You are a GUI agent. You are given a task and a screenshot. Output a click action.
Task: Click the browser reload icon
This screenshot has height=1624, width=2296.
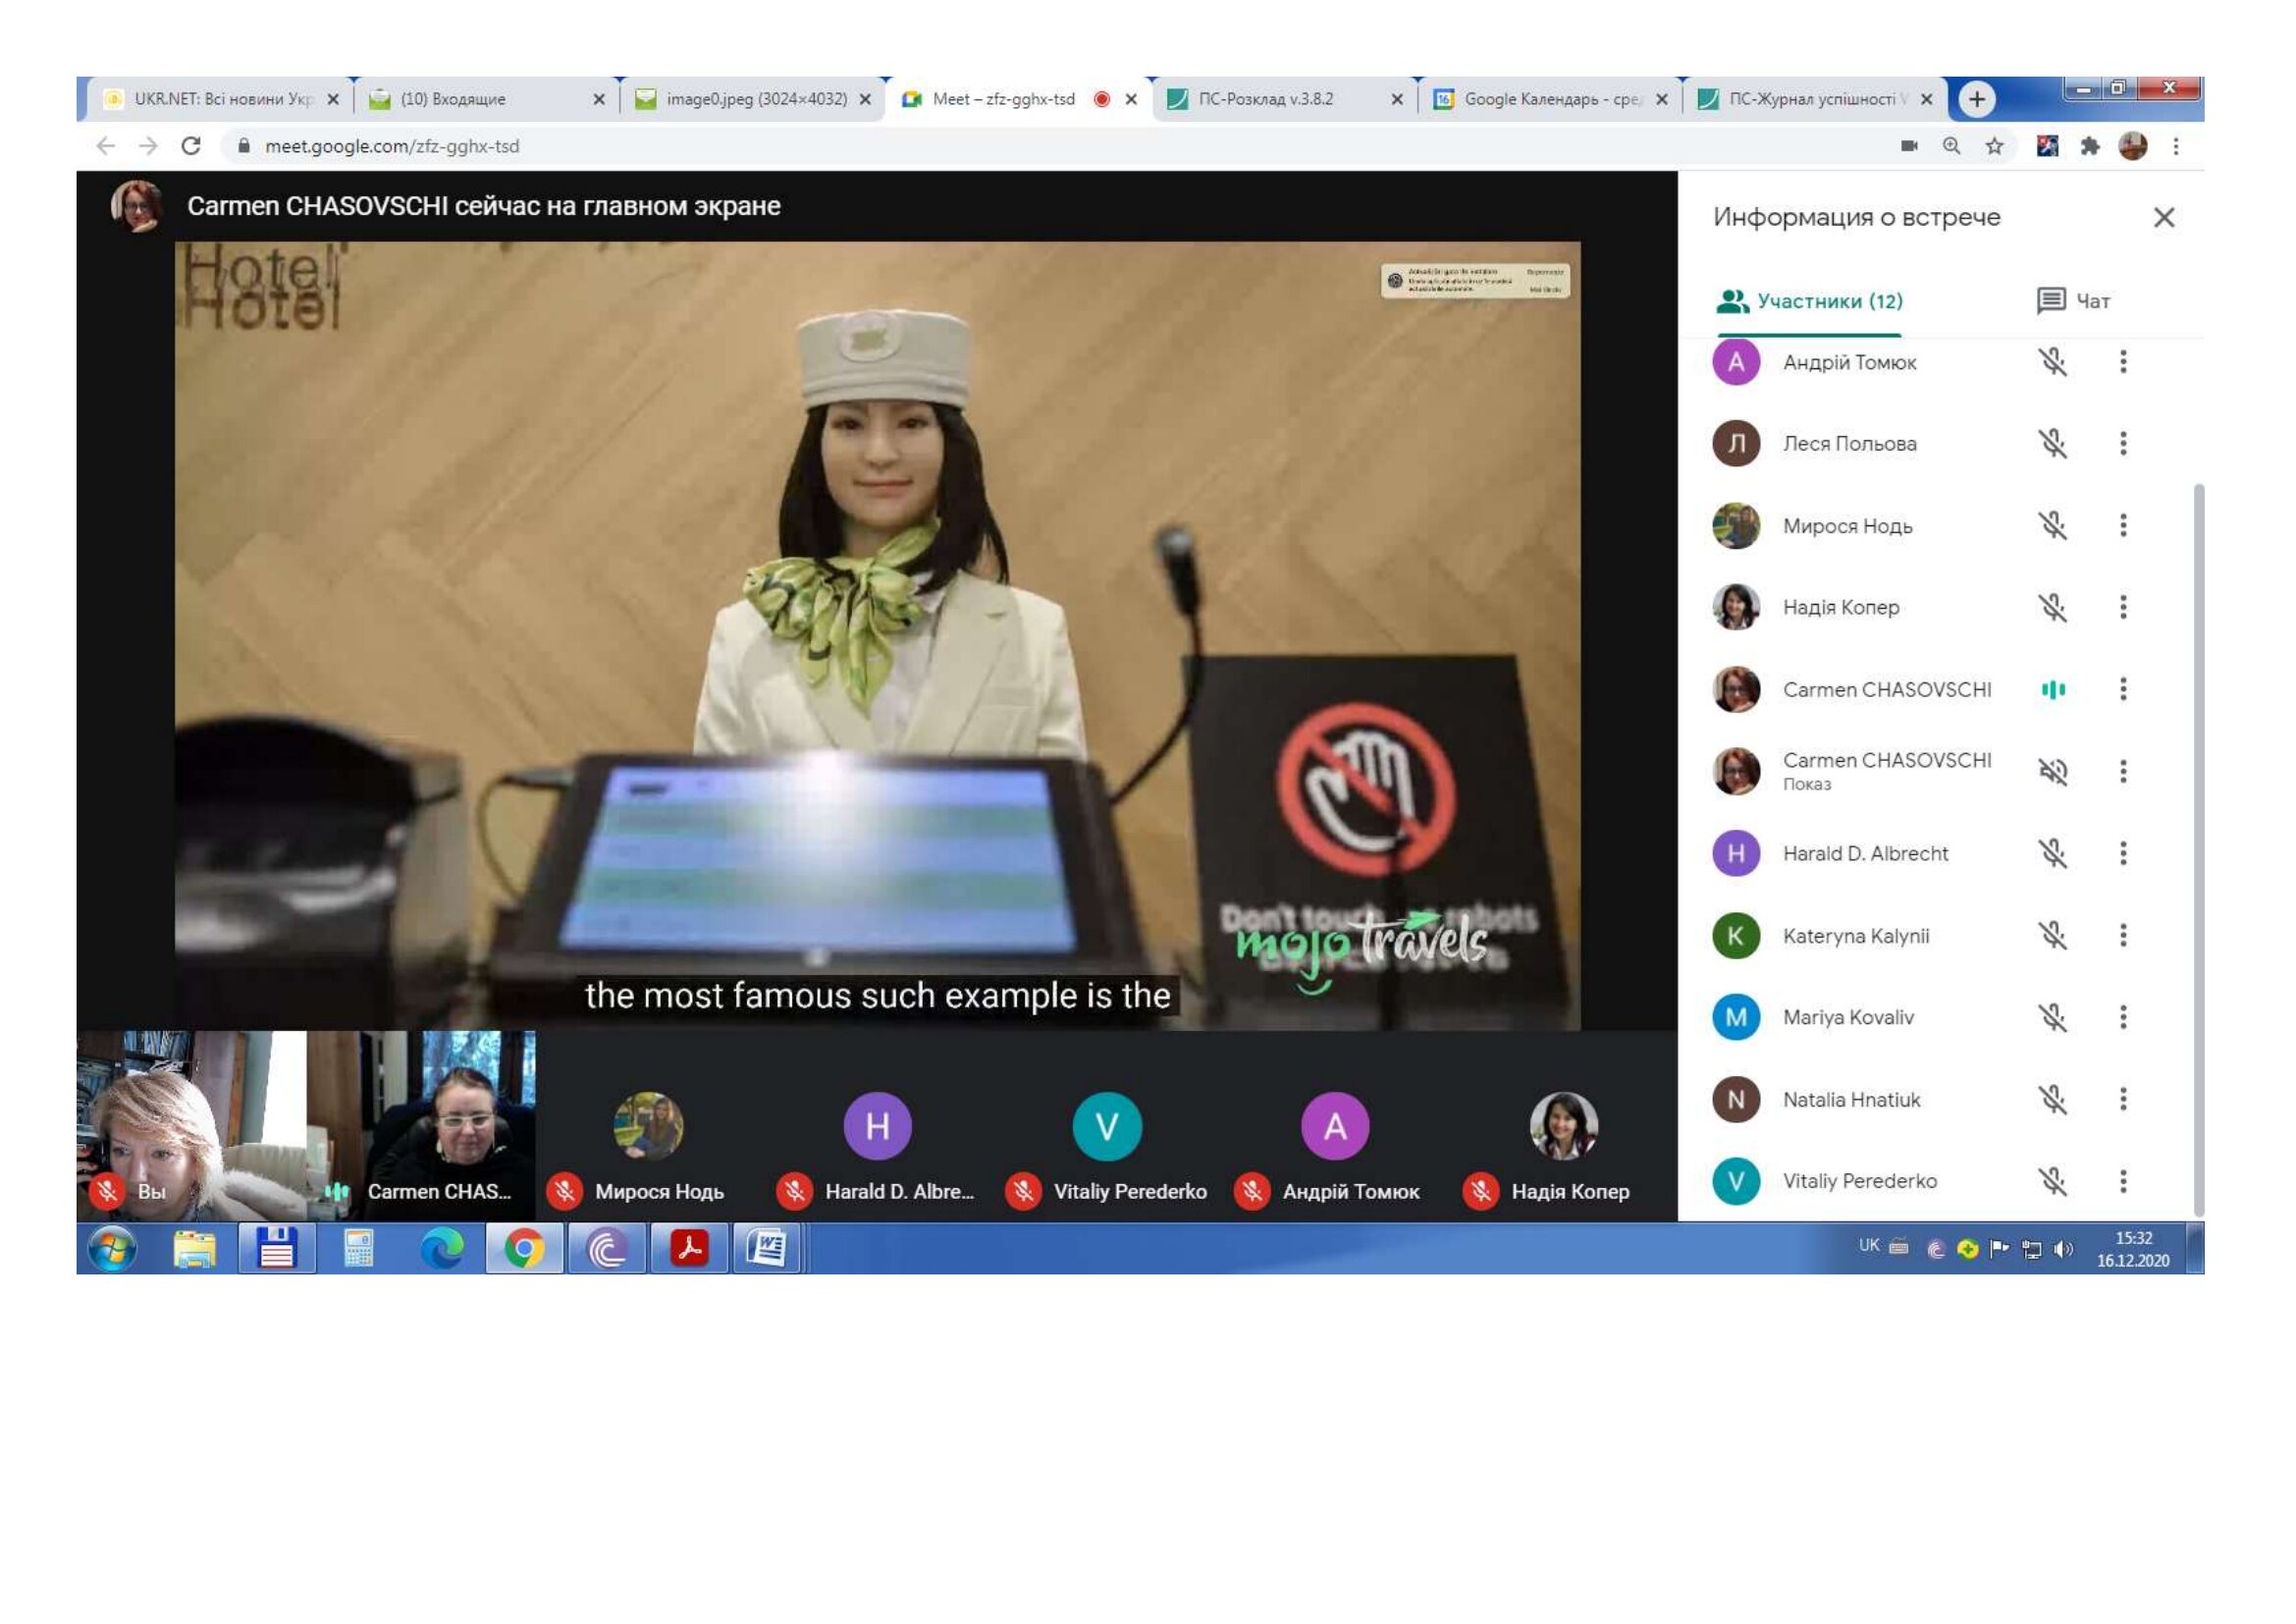point(191,147)
